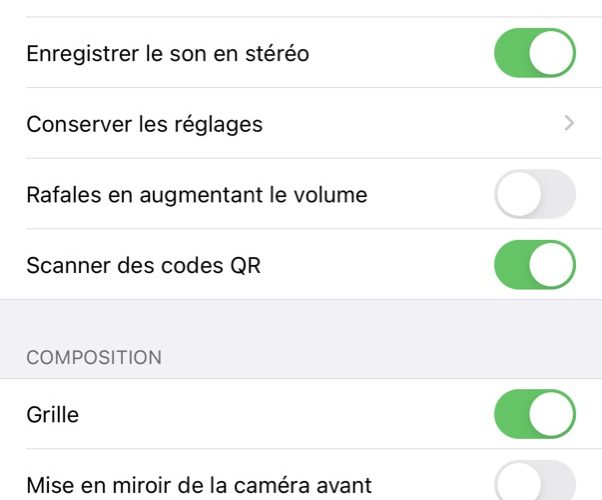
Task: Click the word réglages in Conserver row
Action: coord(218,125)
